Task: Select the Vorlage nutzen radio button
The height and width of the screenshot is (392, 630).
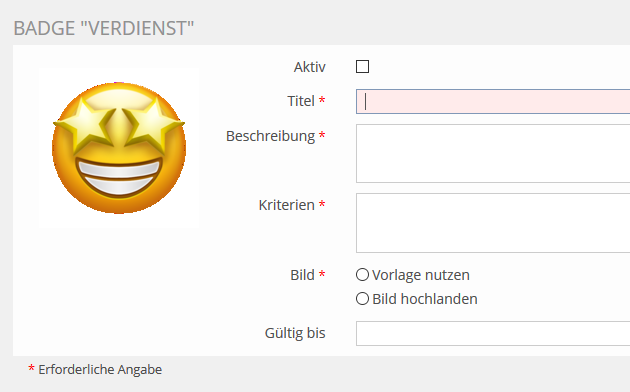Action: coord(362,275)
